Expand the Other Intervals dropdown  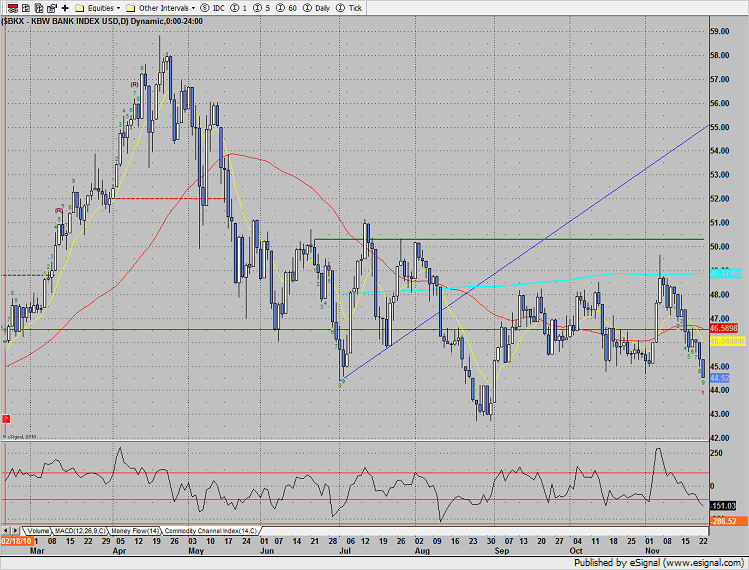(193, 8)
